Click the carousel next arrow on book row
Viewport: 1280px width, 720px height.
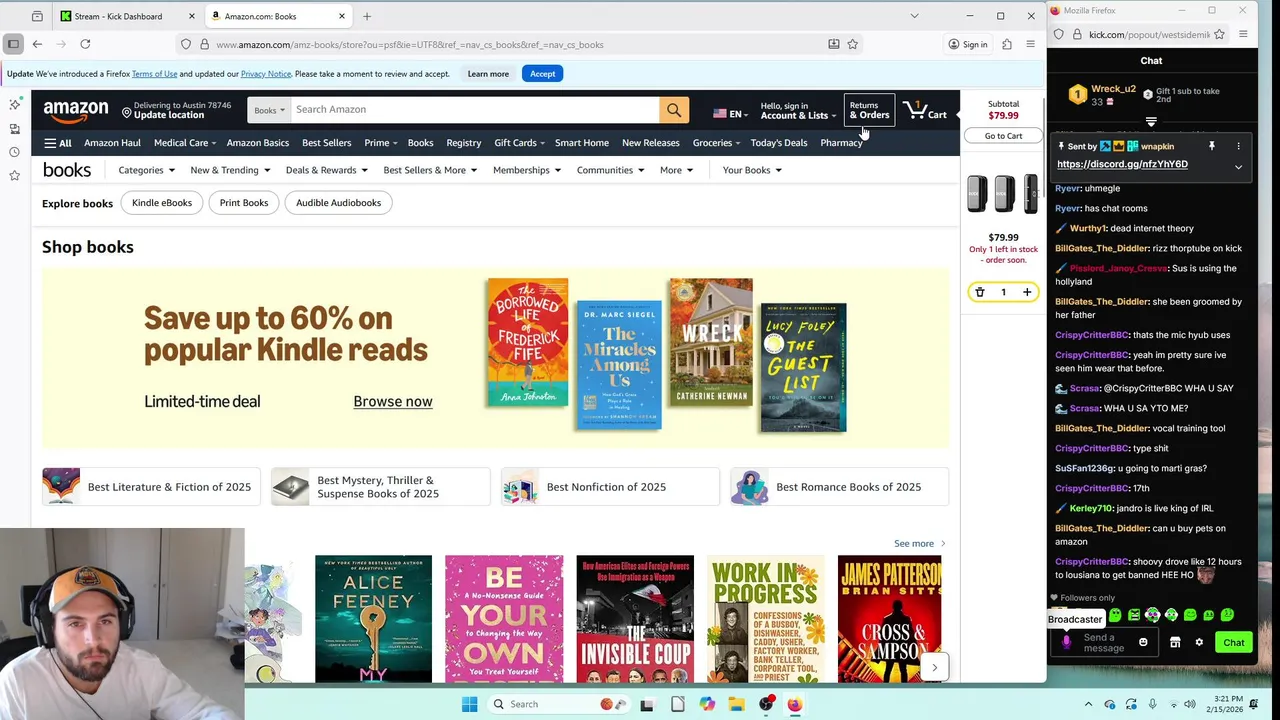tap(934, 667)
